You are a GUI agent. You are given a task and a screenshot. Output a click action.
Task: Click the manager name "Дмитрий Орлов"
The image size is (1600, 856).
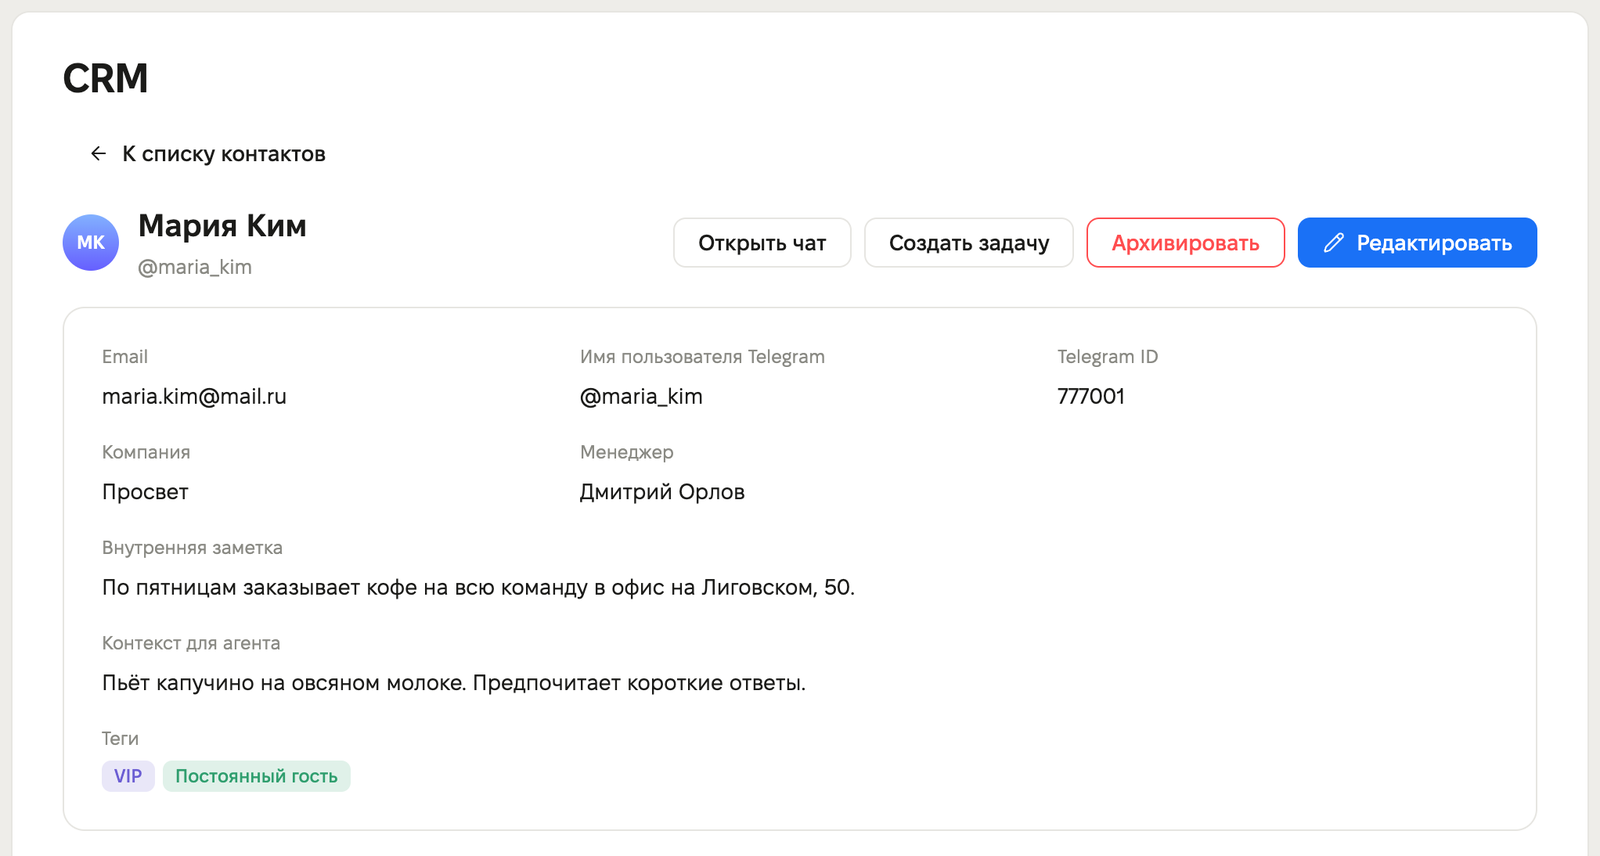tap(662, 492)
